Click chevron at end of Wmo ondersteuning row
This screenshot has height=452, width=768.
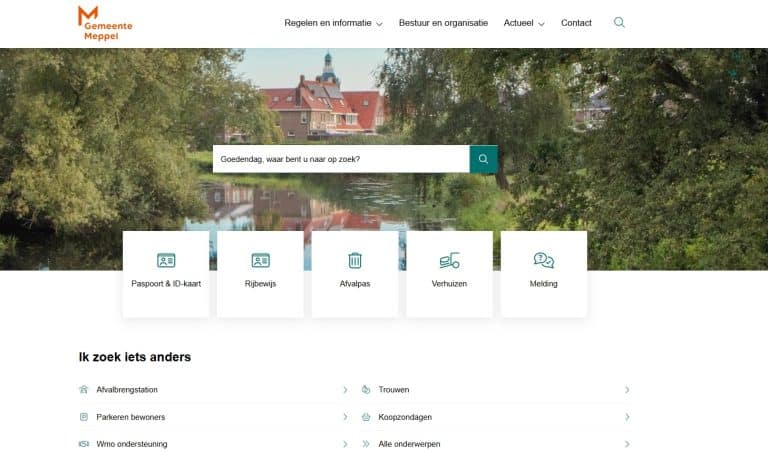(345, 444)
